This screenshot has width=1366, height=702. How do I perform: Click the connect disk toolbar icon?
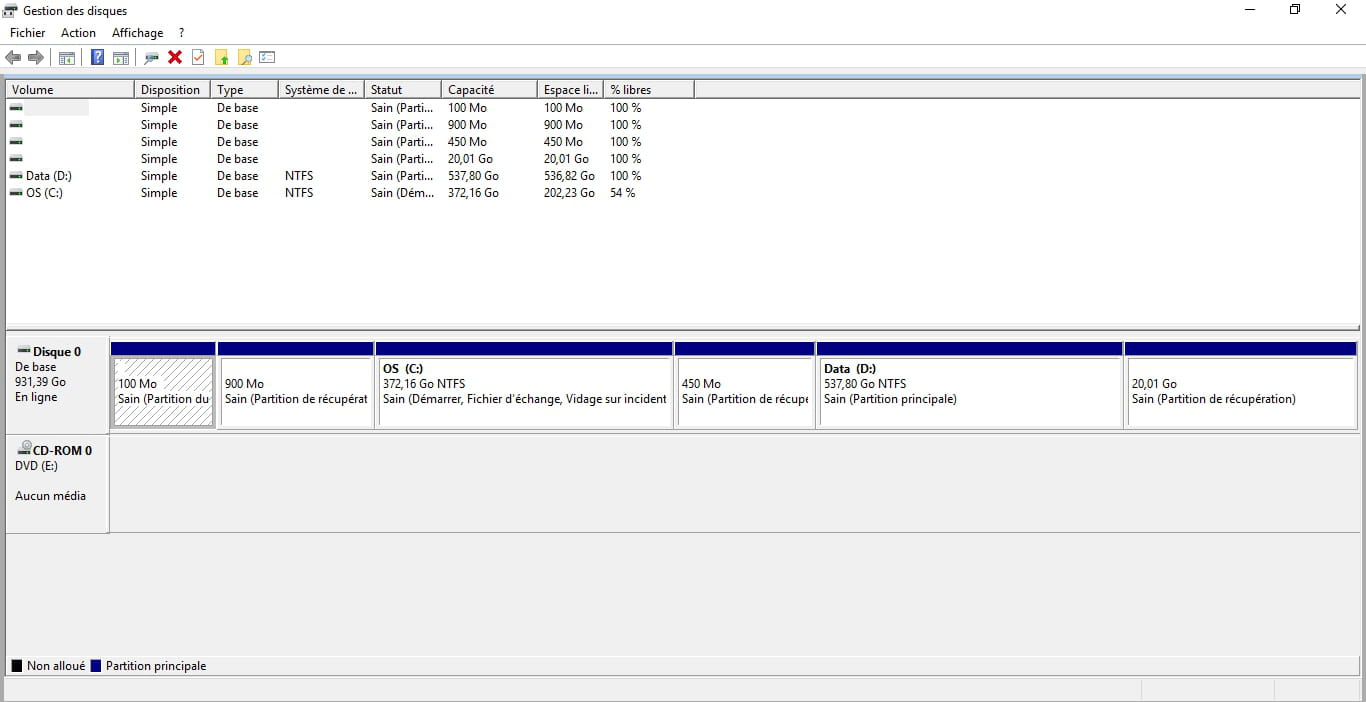tap(151, 57)
